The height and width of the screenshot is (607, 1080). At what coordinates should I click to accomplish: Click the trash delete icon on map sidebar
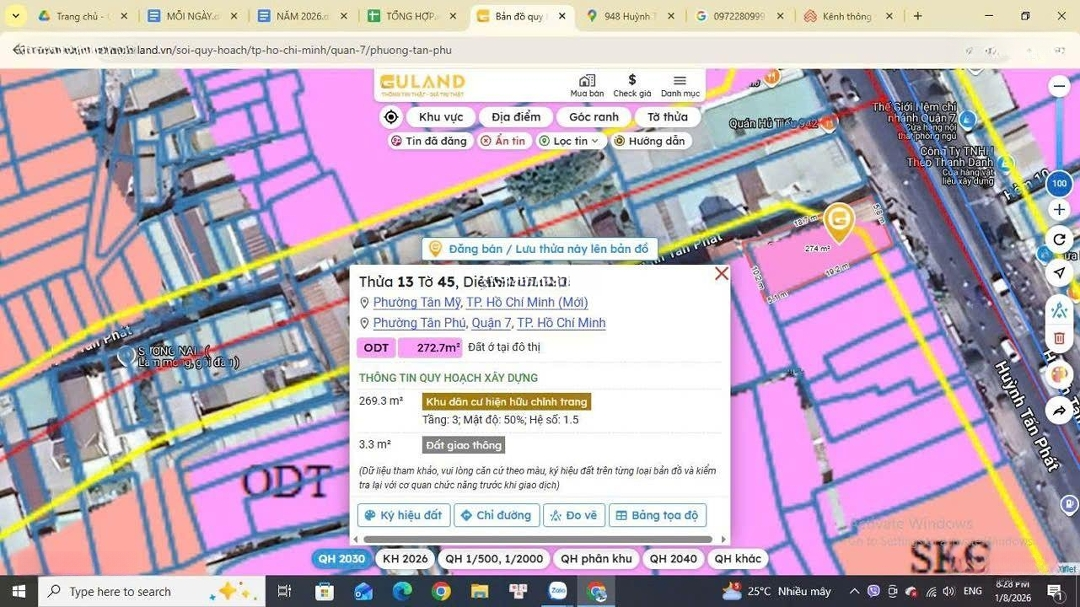coord(1059,338)
